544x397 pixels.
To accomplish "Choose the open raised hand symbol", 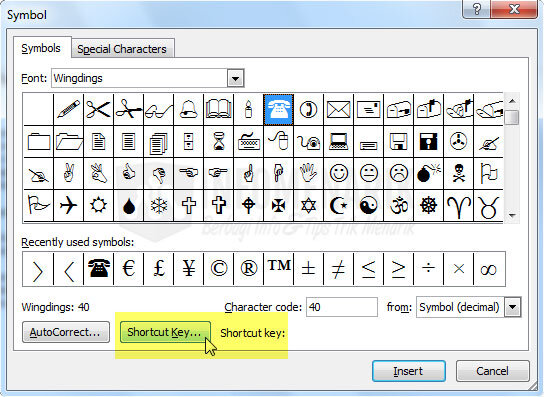I will click(308, 173).
